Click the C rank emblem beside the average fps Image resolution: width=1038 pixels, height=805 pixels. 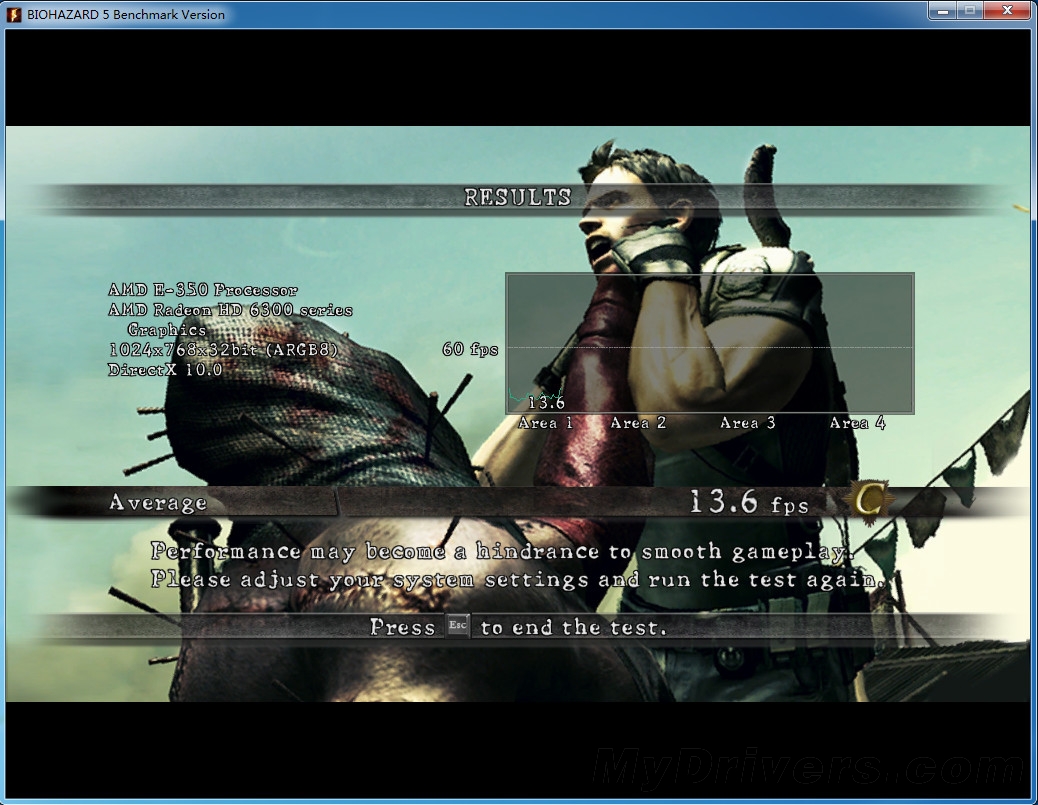pos(868,502)
